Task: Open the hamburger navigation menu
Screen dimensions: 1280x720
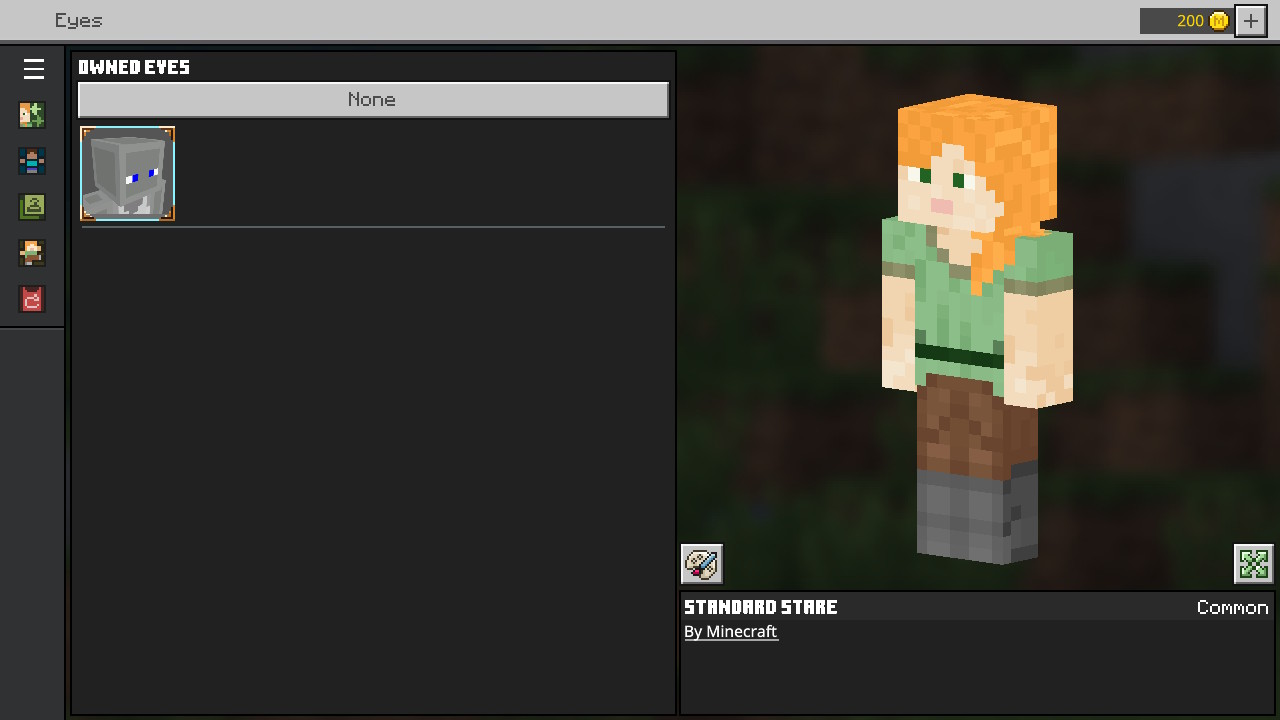Action: [33, 69]
